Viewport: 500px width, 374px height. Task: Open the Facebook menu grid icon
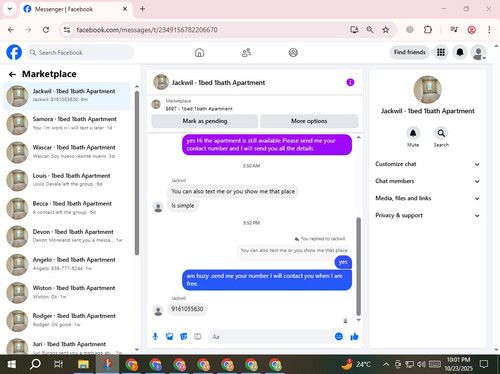(x=441, y=52)
